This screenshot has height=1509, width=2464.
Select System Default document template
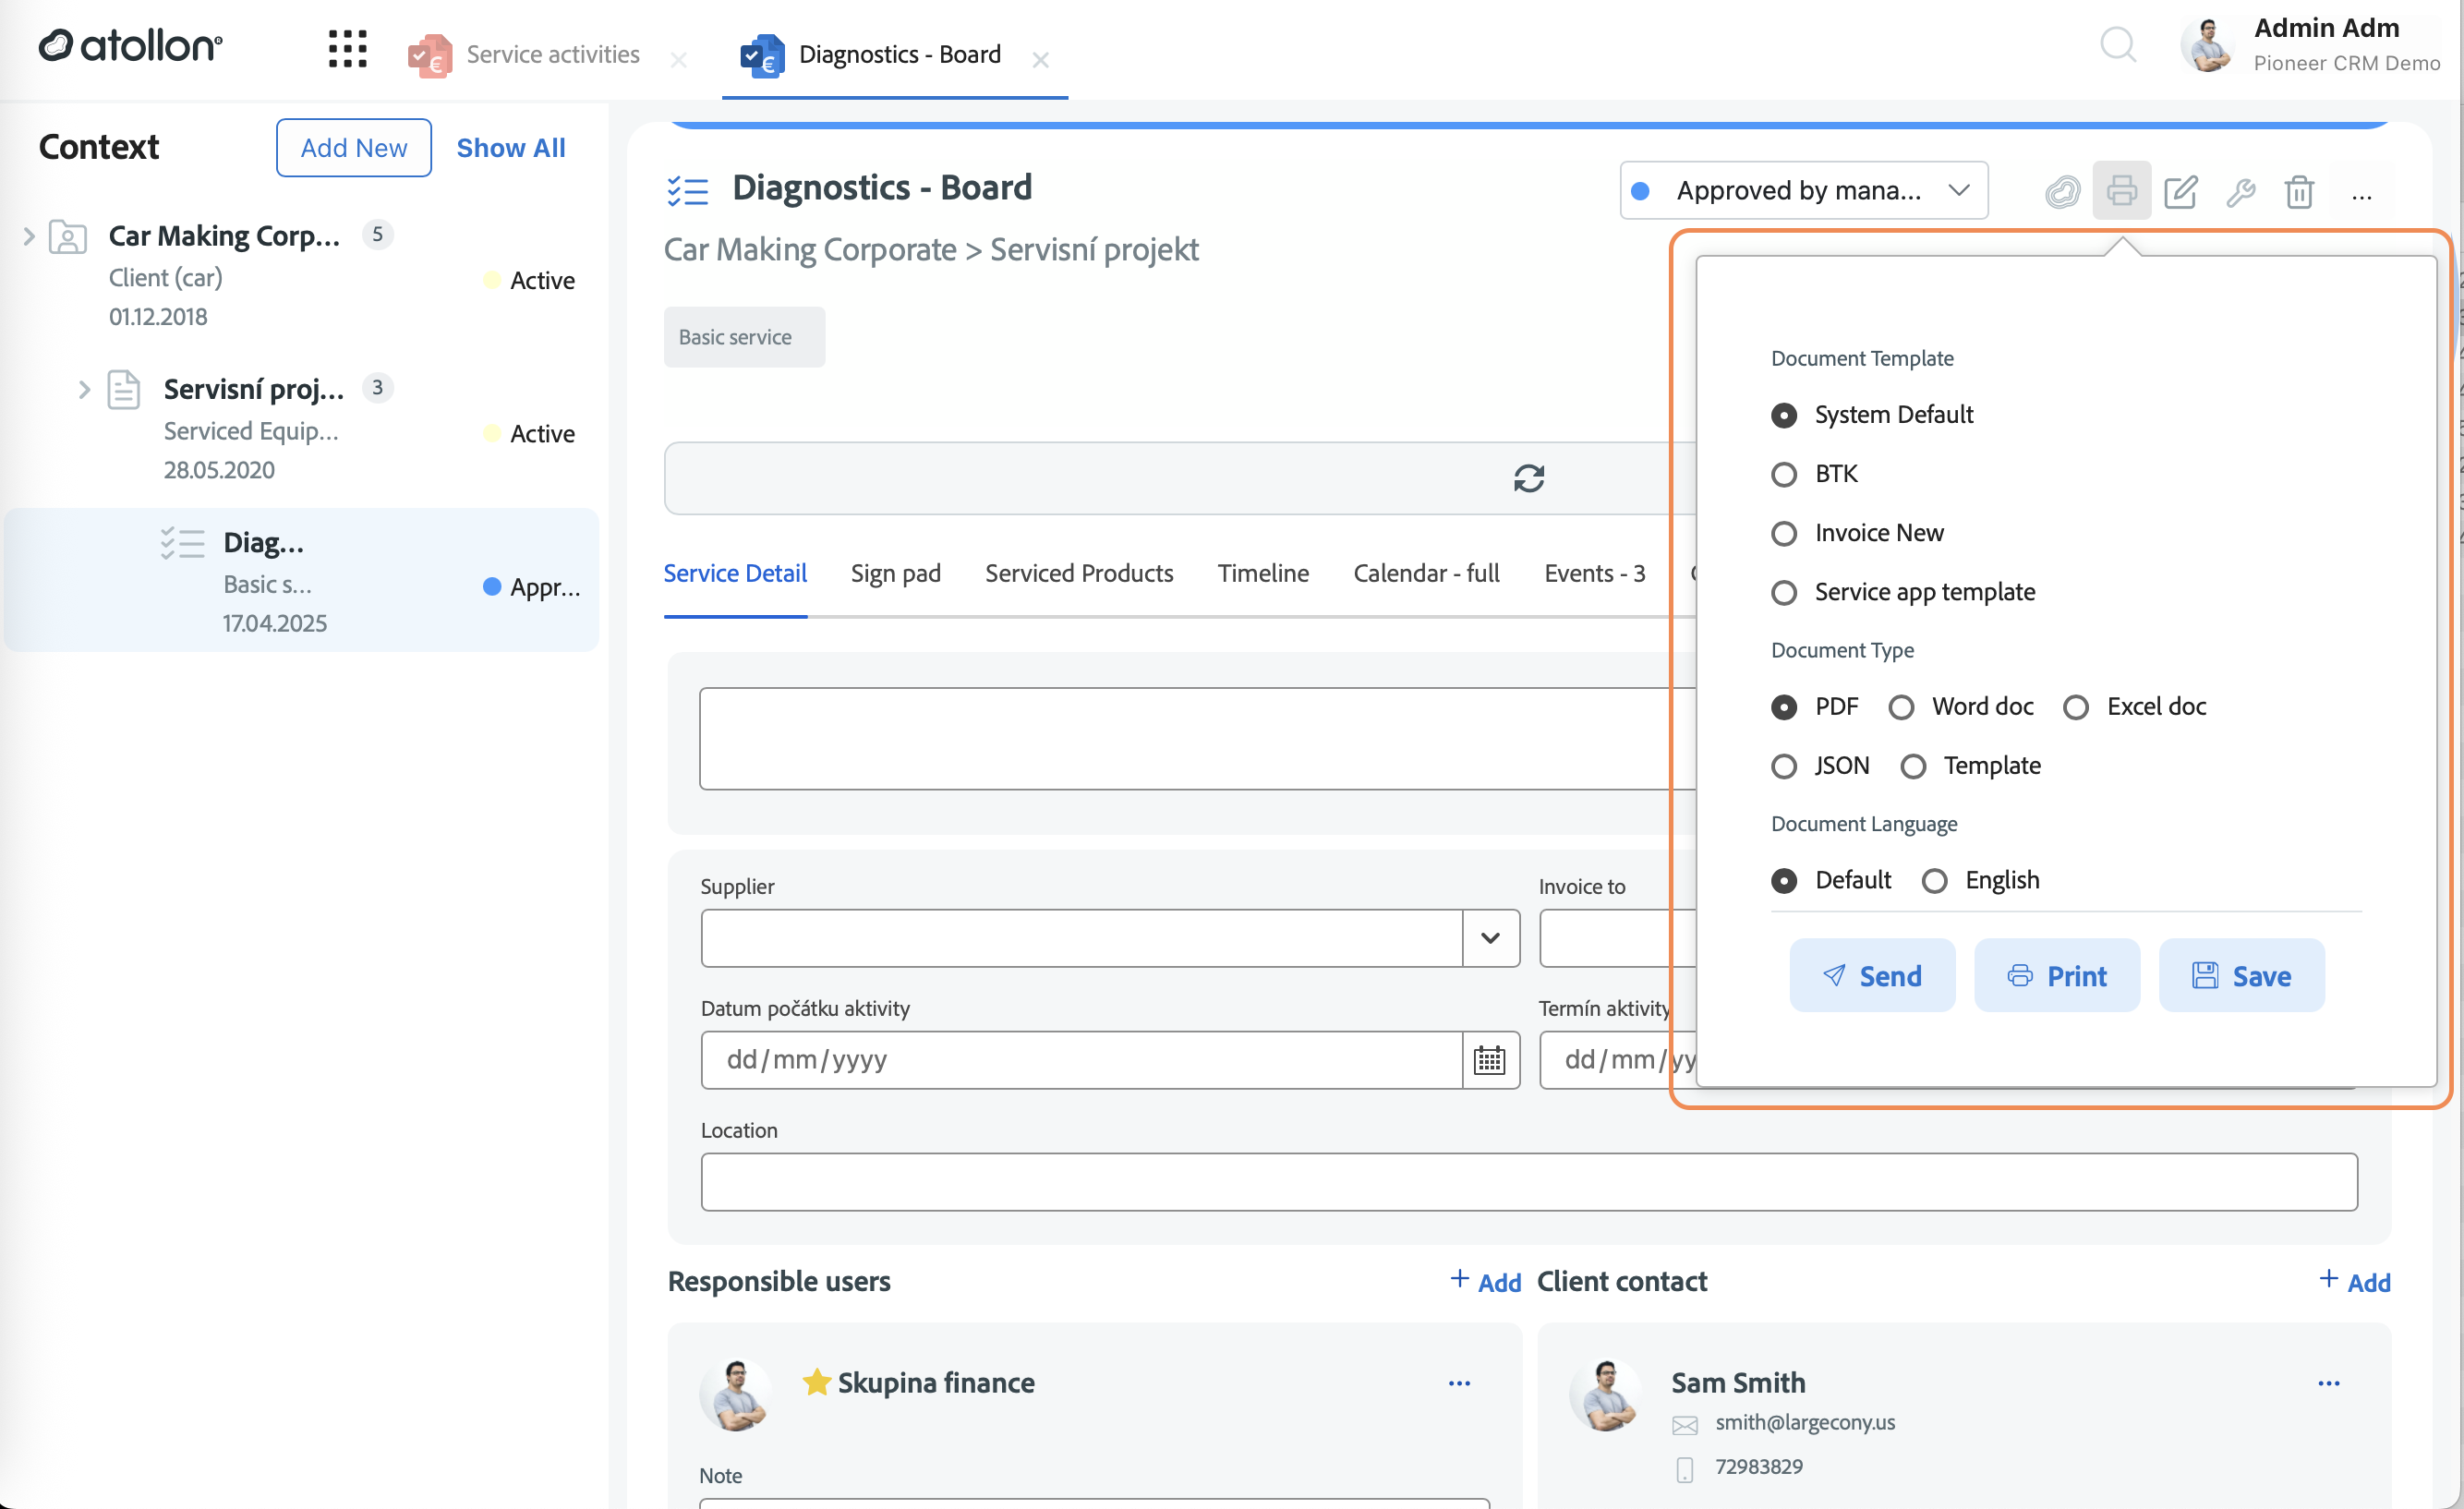coord(1784,415)
